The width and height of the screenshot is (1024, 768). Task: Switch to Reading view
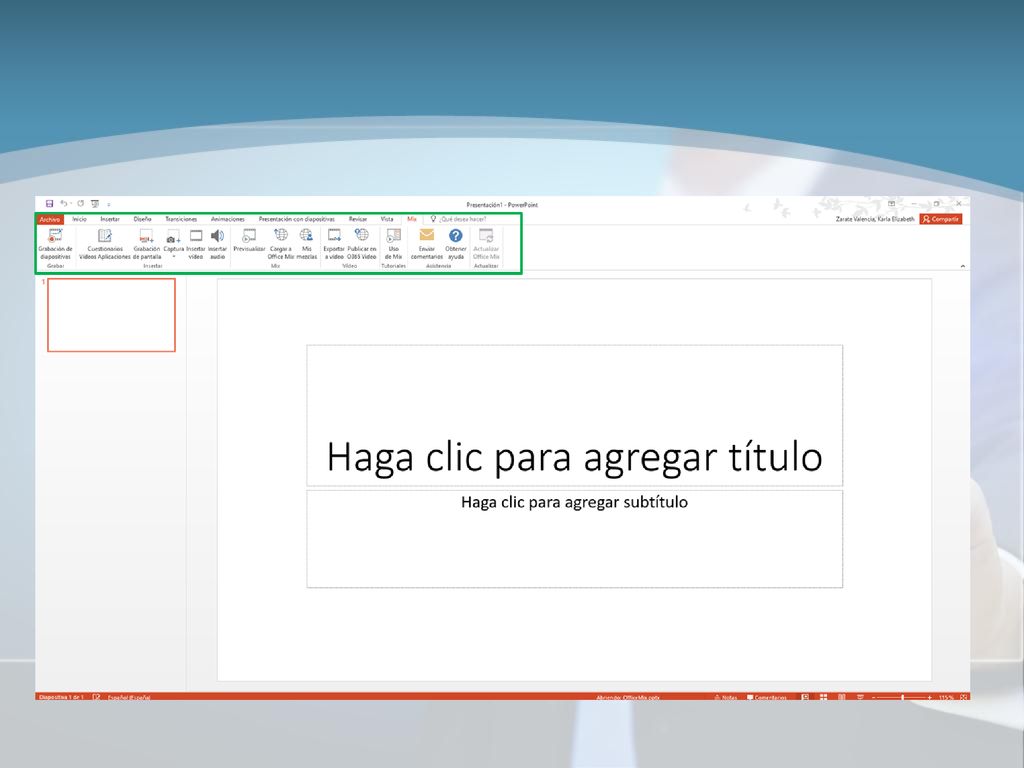[x=842, y=697]
